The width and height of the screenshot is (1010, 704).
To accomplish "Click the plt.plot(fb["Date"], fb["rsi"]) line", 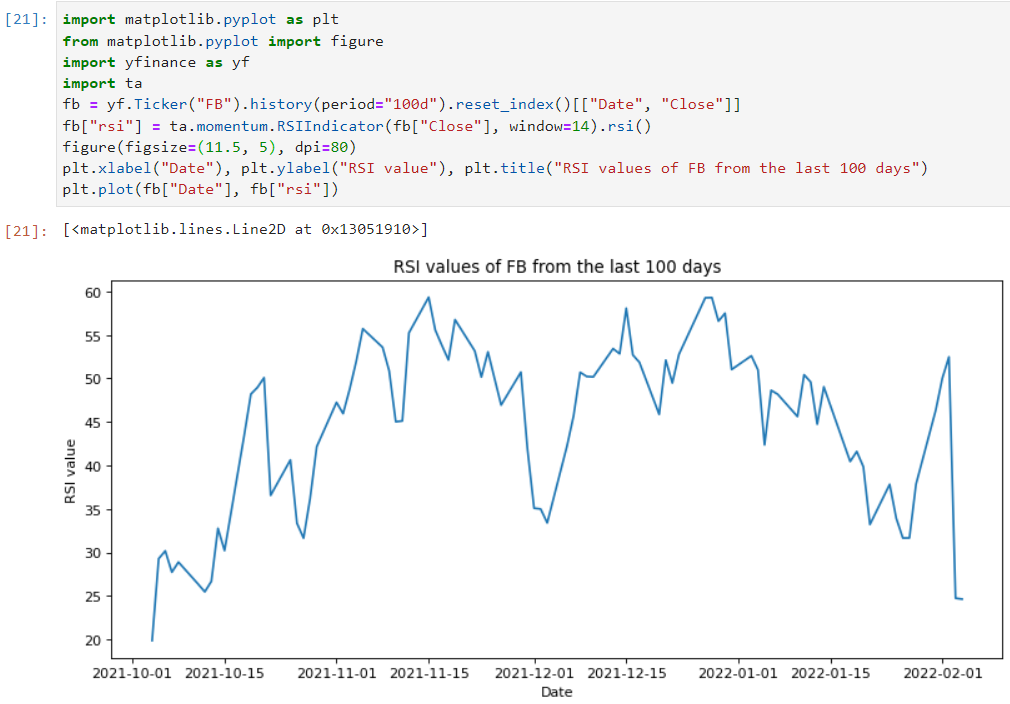I will 200,189.
